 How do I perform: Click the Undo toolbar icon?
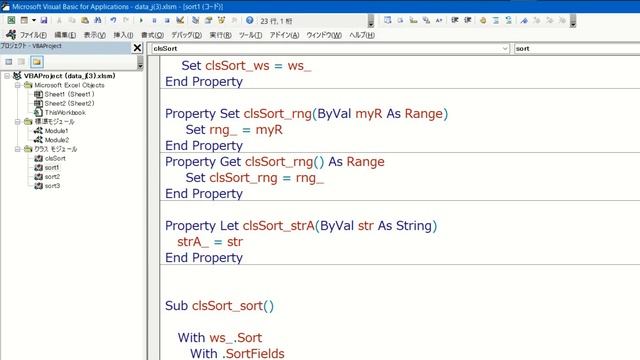(113, 20)
